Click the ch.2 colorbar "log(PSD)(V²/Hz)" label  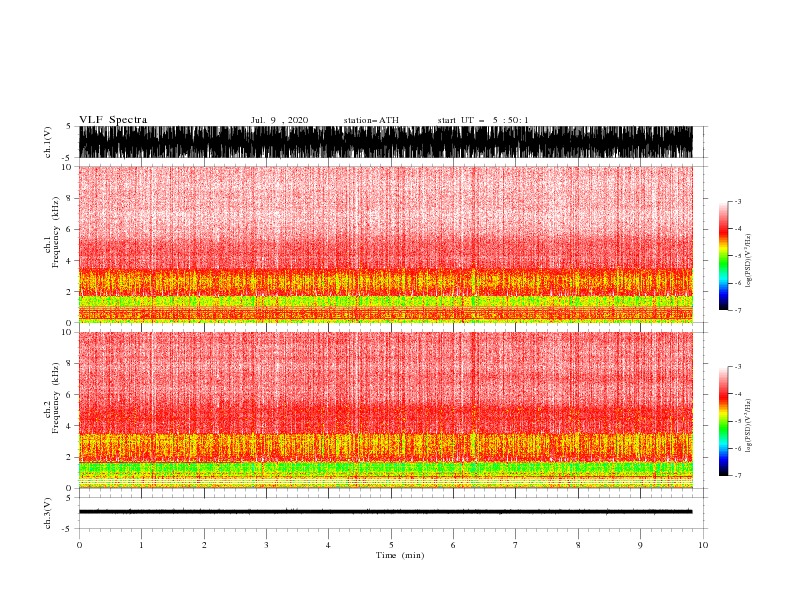pos(748,426)
